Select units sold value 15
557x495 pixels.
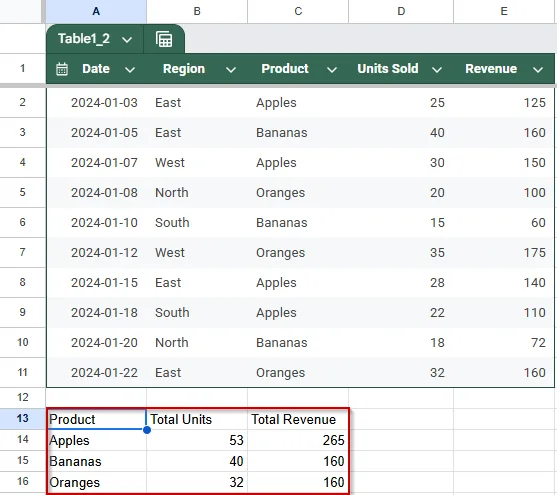[x=401, y=222]
